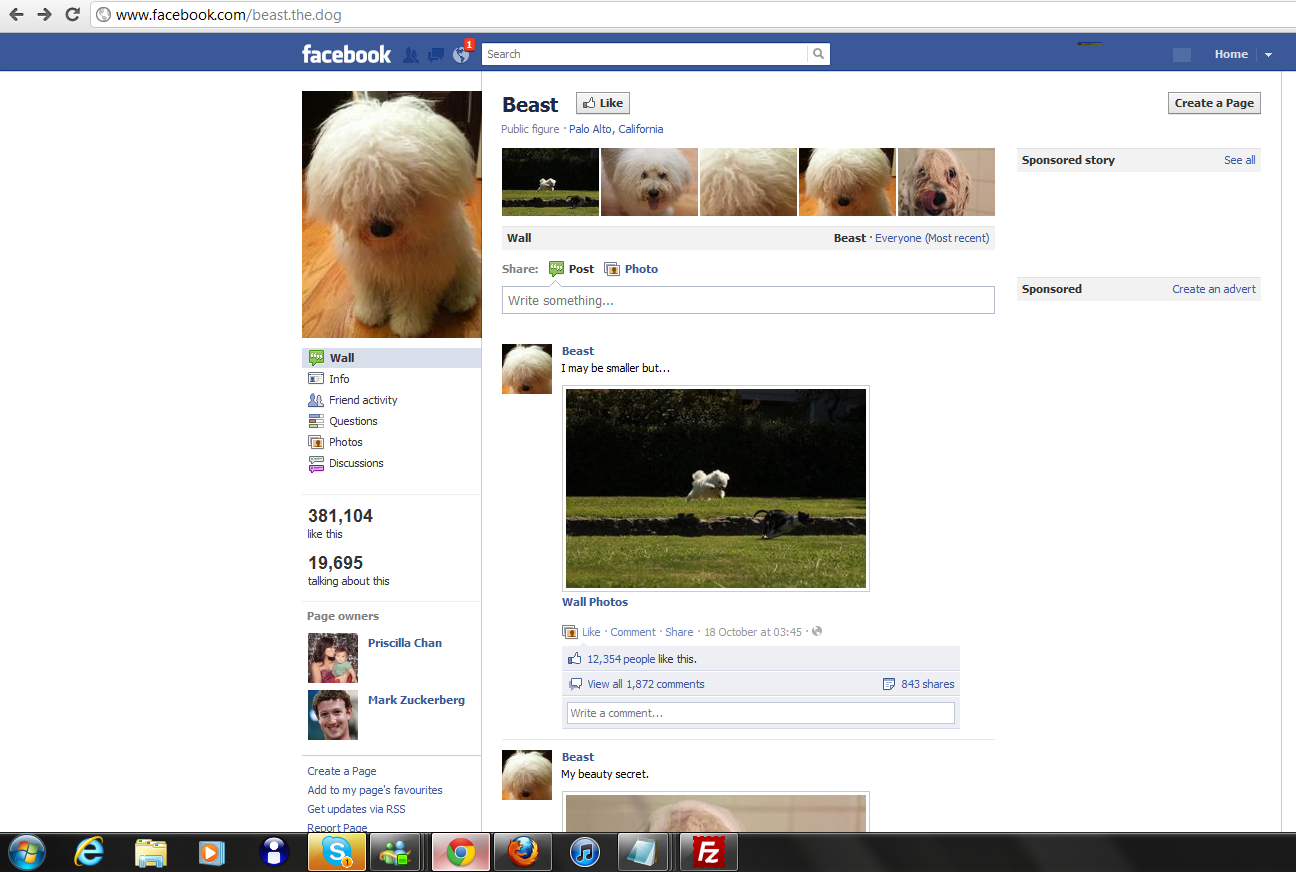
Task: Switch to Firefox on the taskbar
Action: tap(522, 852)
